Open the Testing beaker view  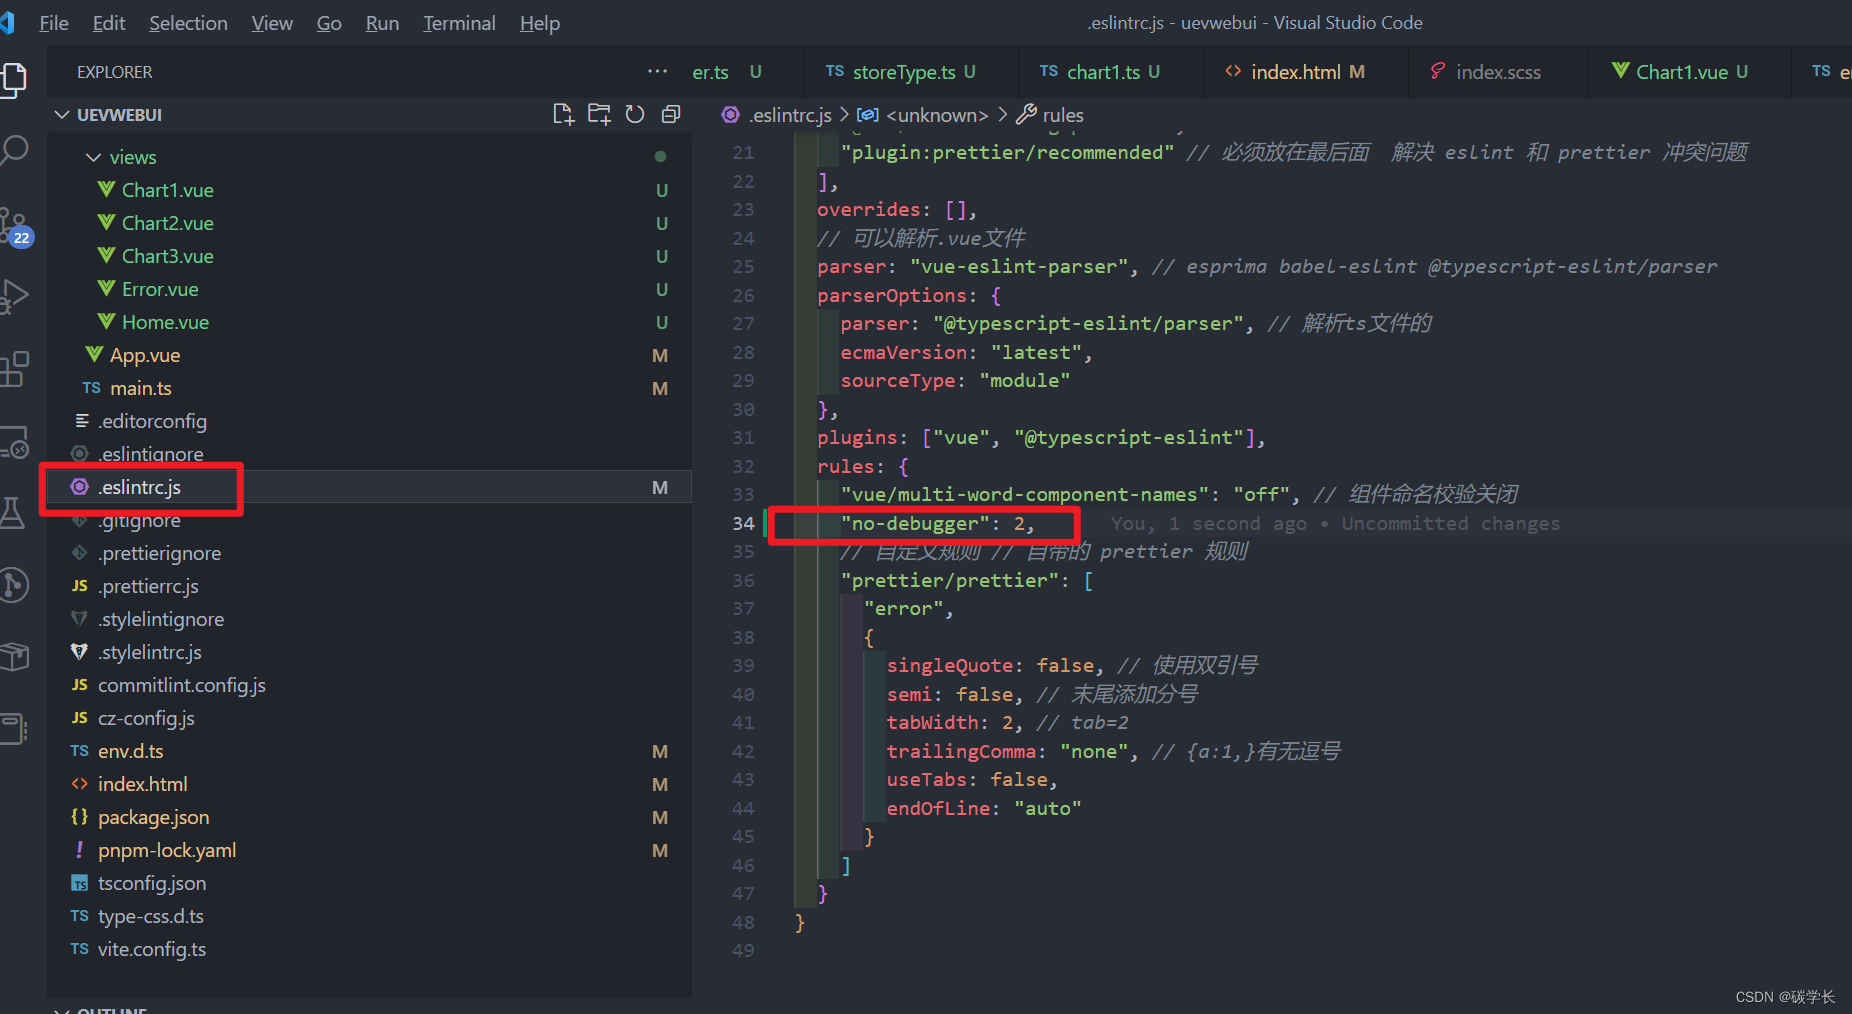[x=12, y=513]
